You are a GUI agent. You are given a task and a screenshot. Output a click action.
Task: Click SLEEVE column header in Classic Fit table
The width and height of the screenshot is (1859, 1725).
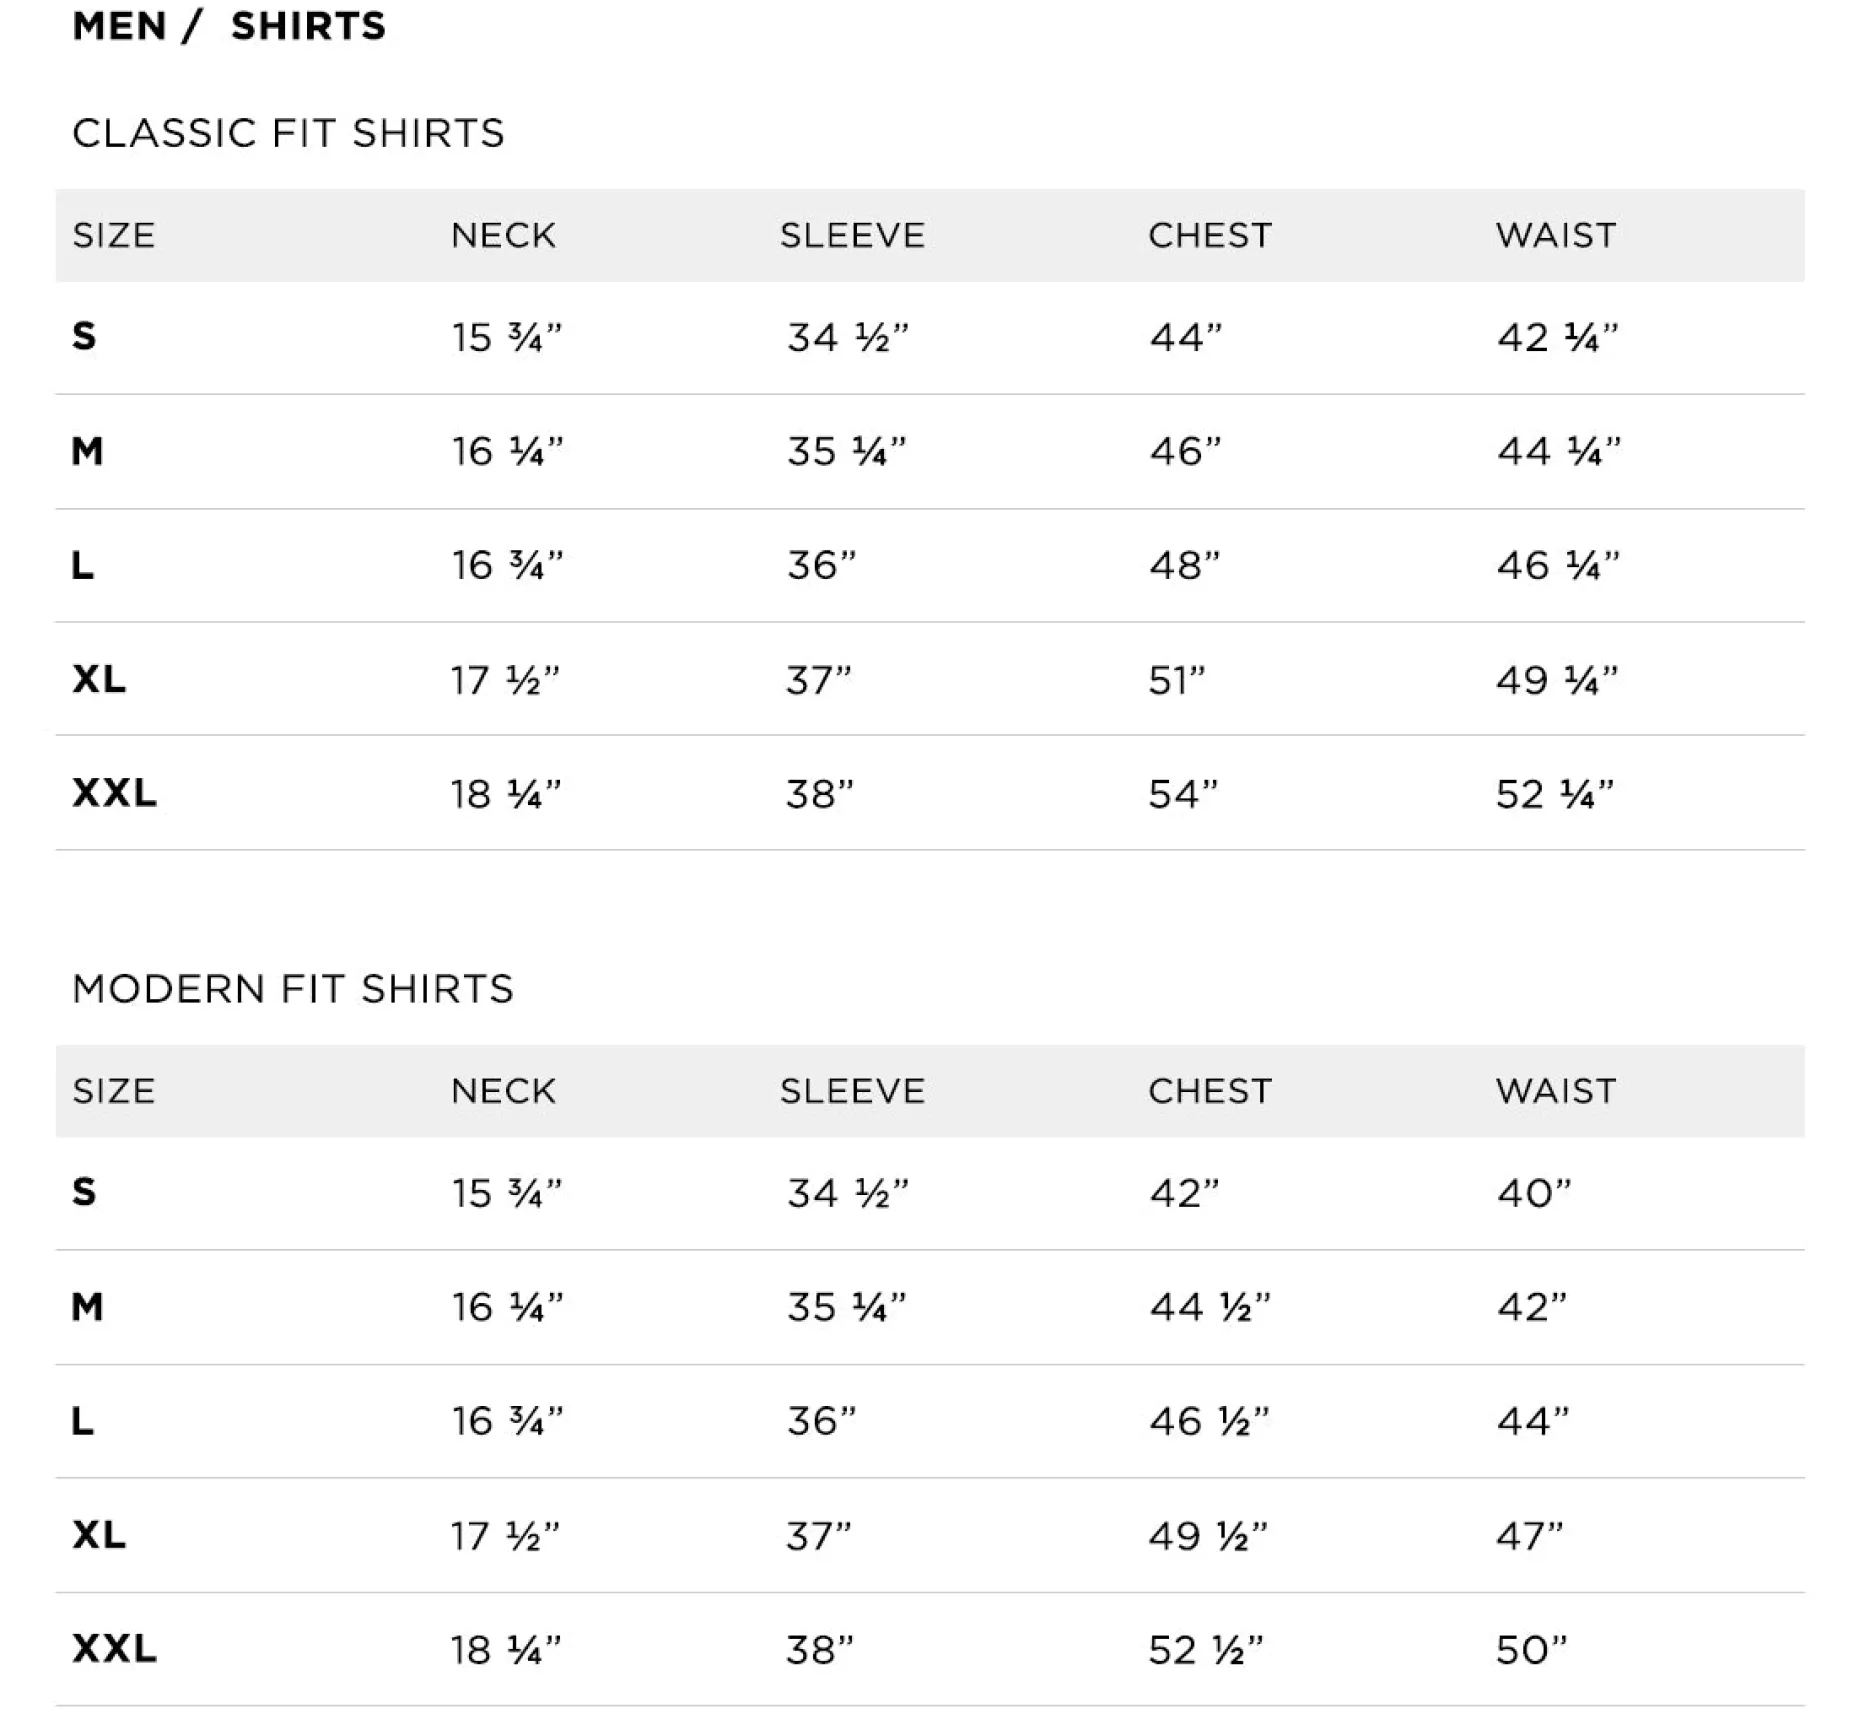click(852, 236)
